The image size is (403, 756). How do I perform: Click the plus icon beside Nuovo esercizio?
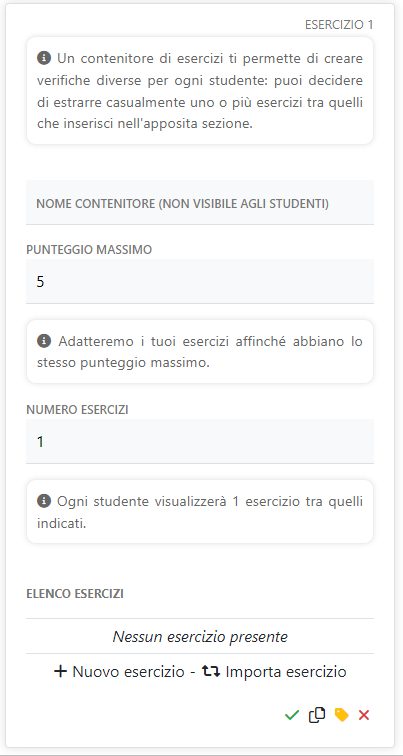tap(60, 672)
